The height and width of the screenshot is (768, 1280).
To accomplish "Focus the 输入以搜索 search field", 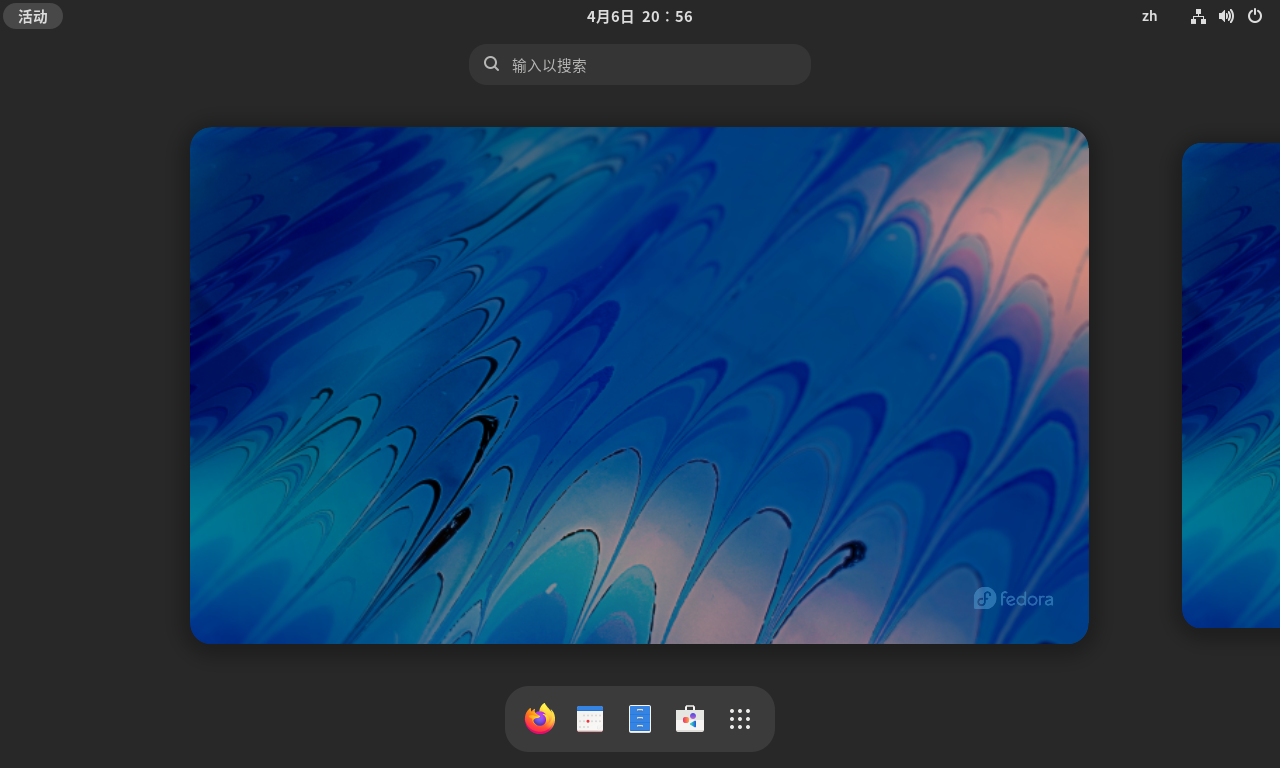I will 640,64.
